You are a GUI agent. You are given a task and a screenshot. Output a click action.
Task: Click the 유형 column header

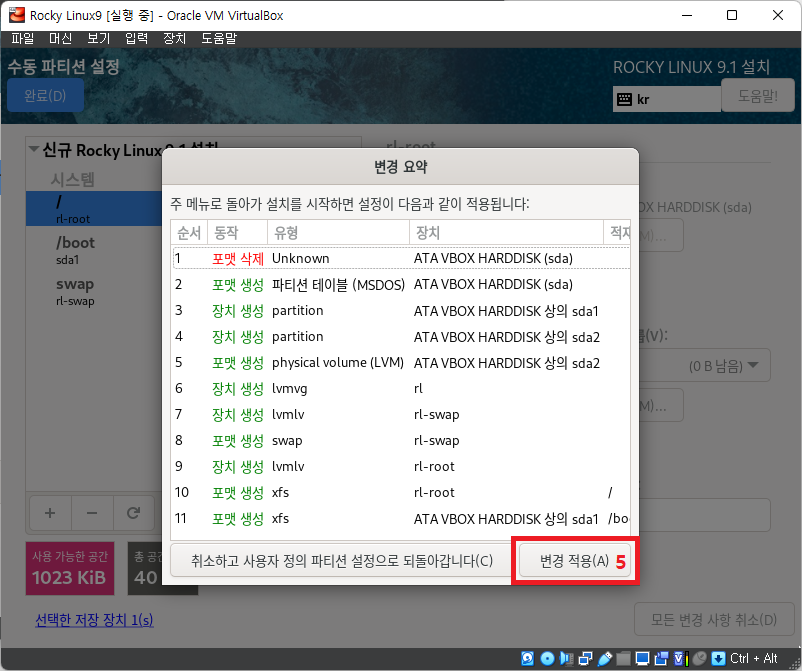coord(339,233)
